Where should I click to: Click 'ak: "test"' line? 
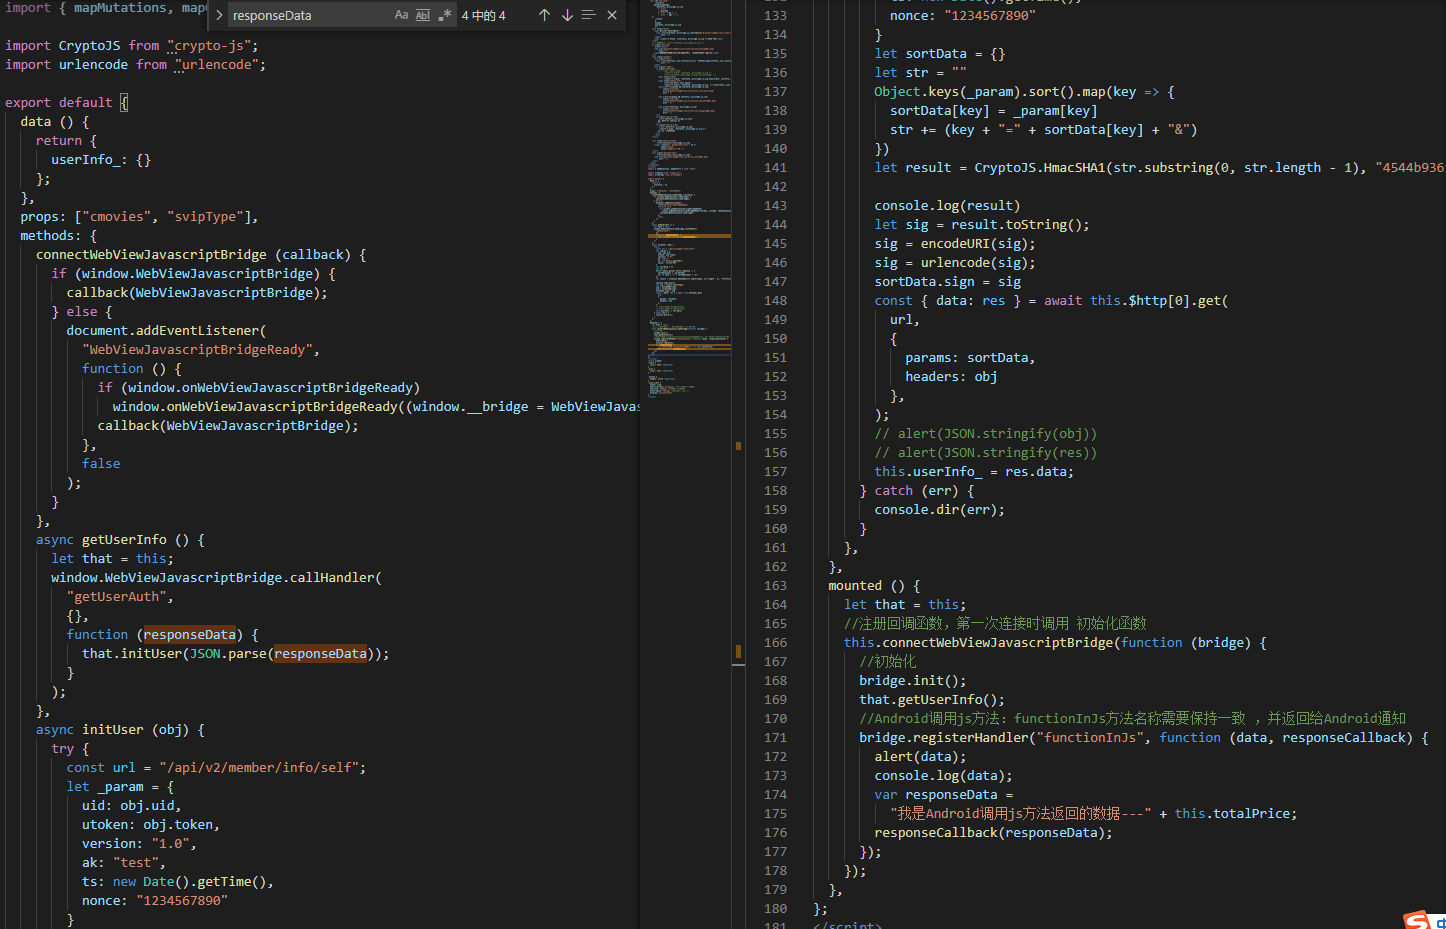[x=124, y=863]
